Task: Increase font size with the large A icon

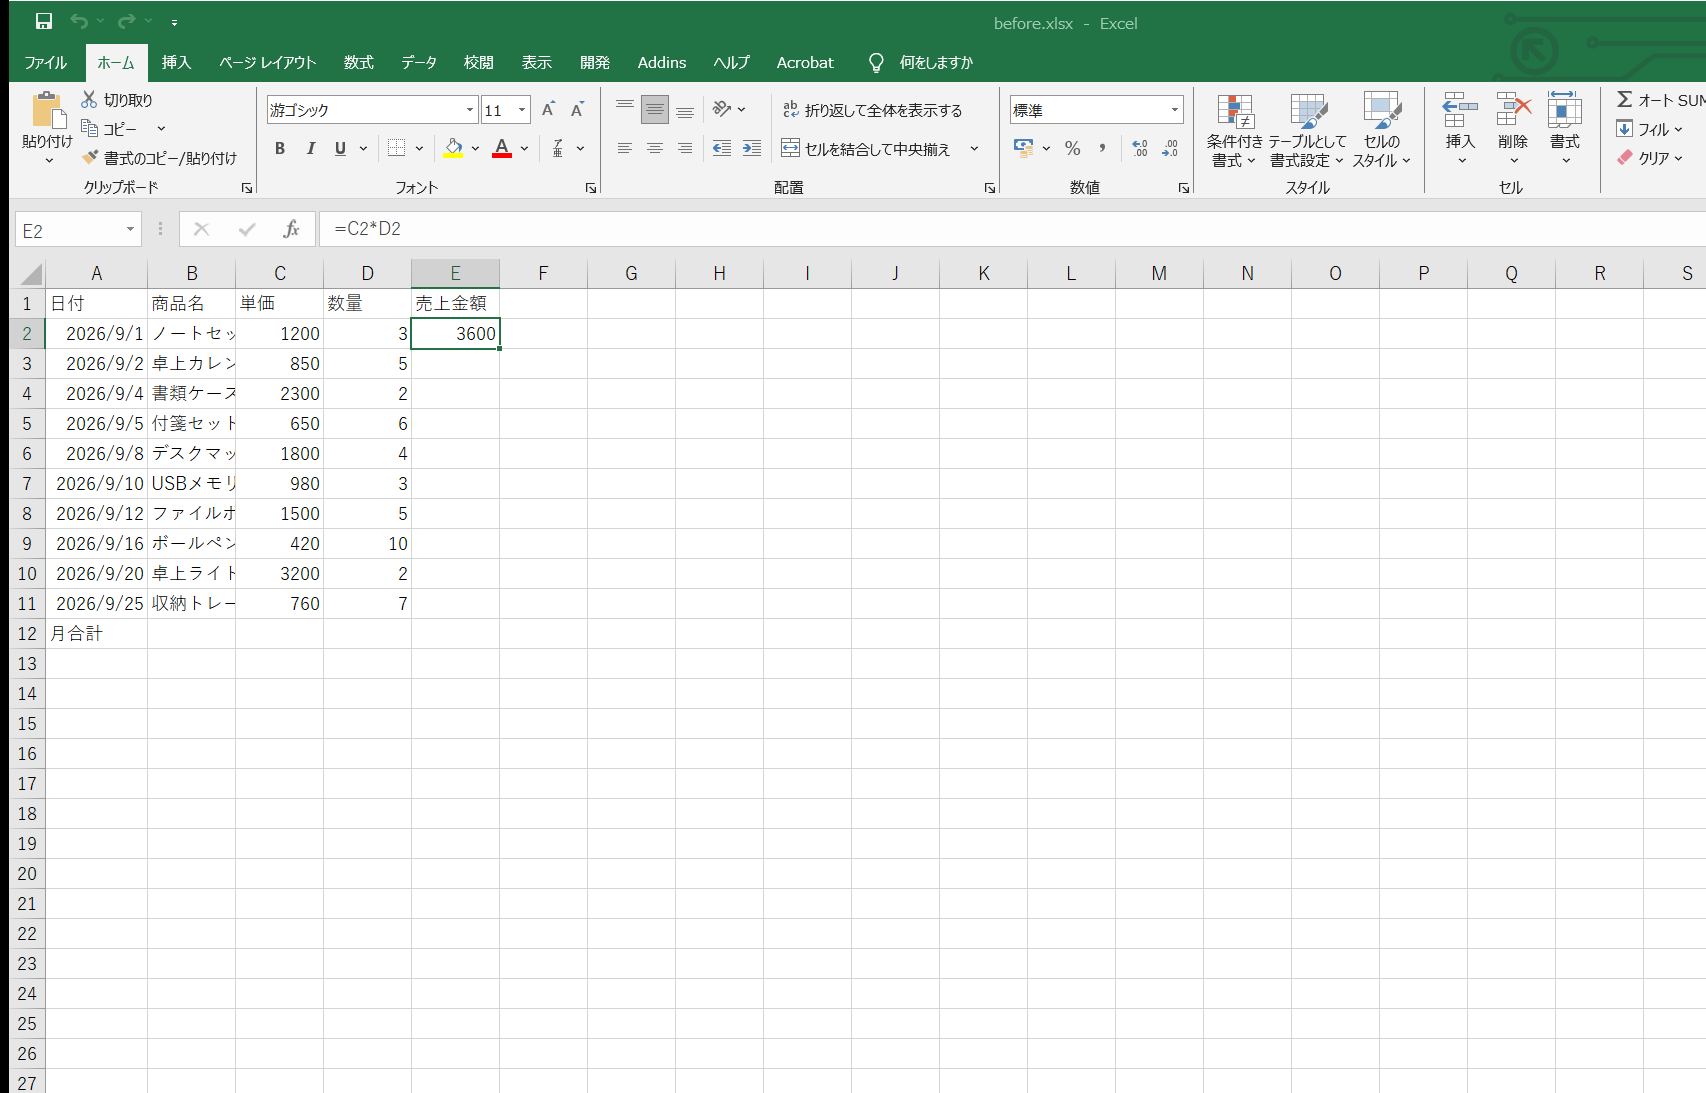Action: 548,110
